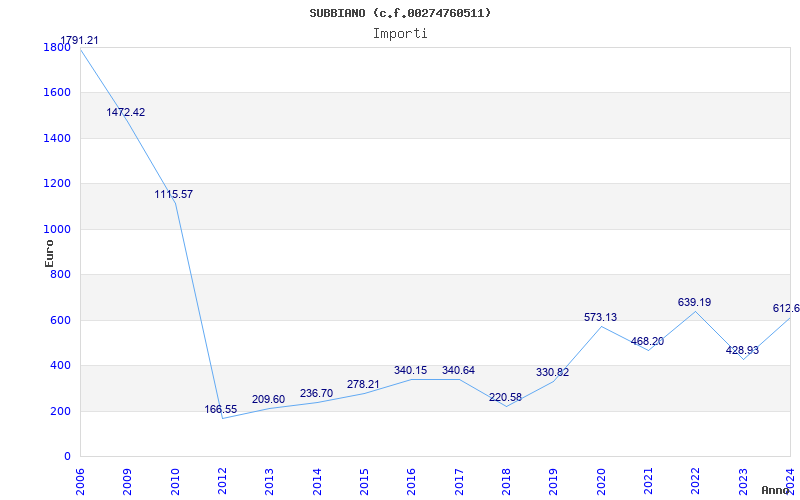Click the 2009 year label
This screenshot has width=800, height=500.
[x=128, y=482]
